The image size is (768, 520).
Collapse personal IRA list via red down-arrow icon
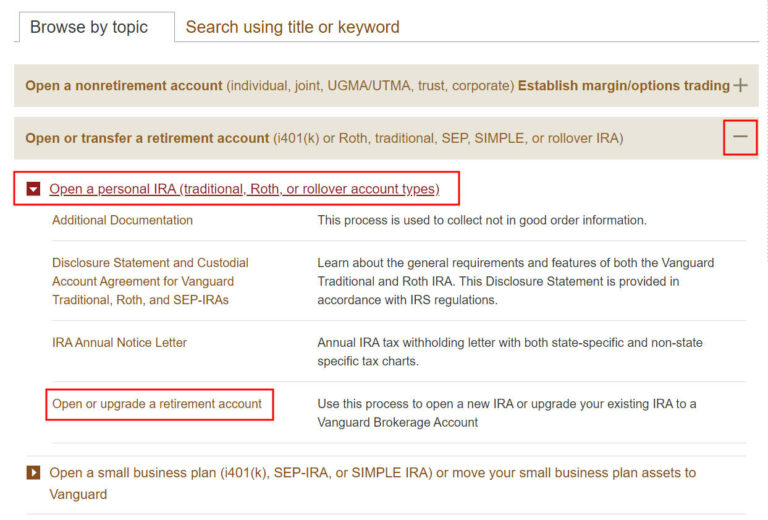pos(34,189)
